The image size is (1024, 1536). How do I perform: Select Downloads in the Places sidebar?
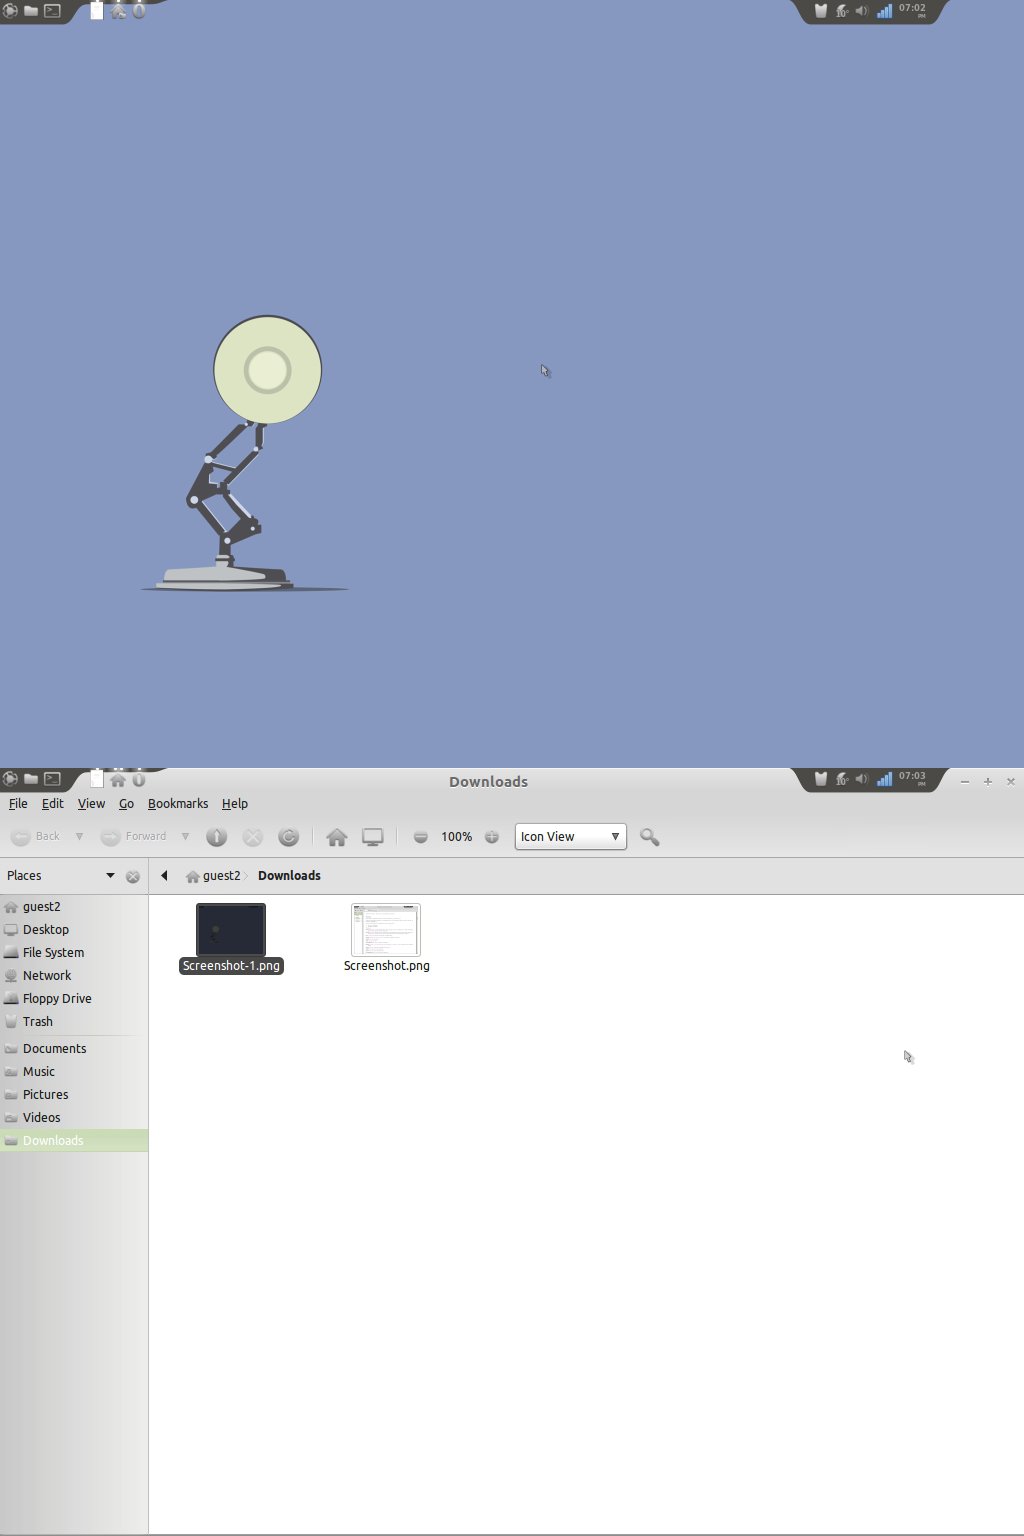(x=74, y=1141)
